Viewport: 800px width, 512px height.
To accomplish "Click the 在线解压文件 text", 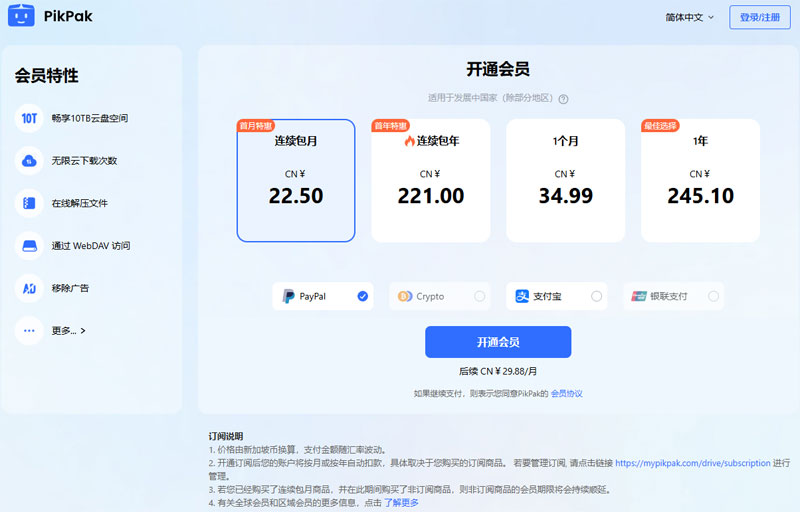I will tap(80, 203).
